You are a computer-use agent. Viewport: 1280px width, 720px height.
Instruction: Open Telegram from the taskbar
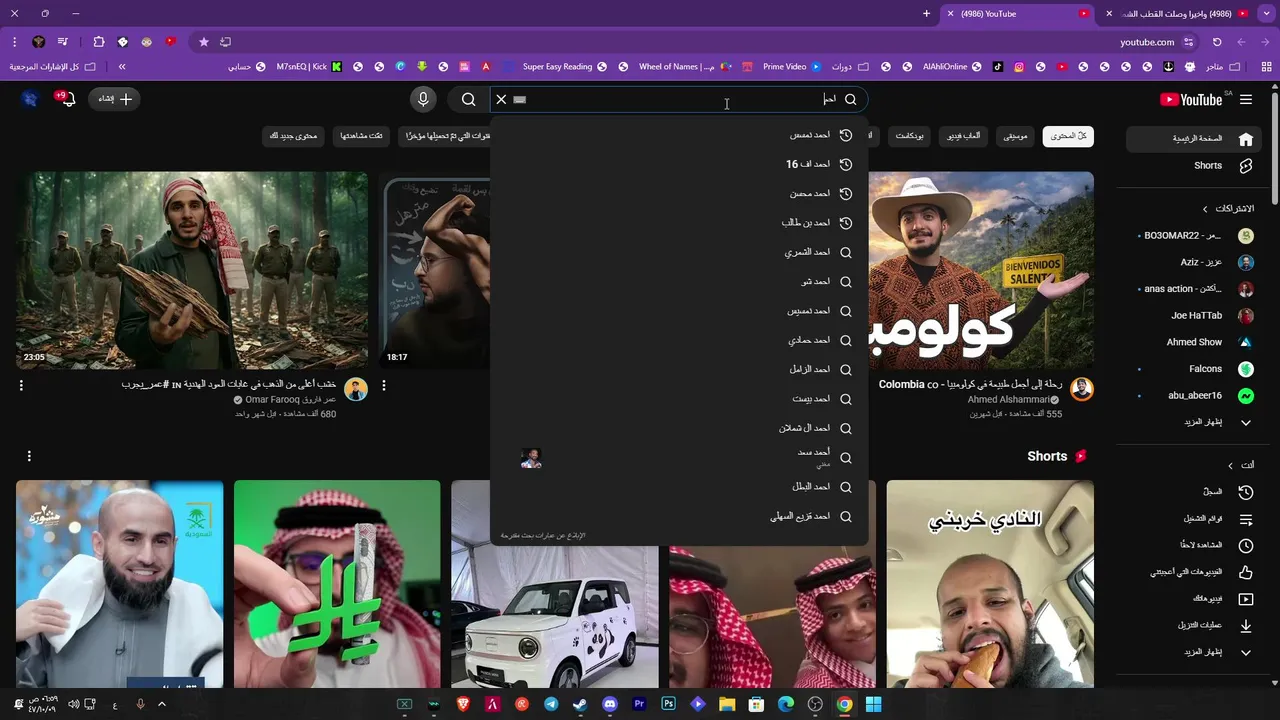[551, 704]
